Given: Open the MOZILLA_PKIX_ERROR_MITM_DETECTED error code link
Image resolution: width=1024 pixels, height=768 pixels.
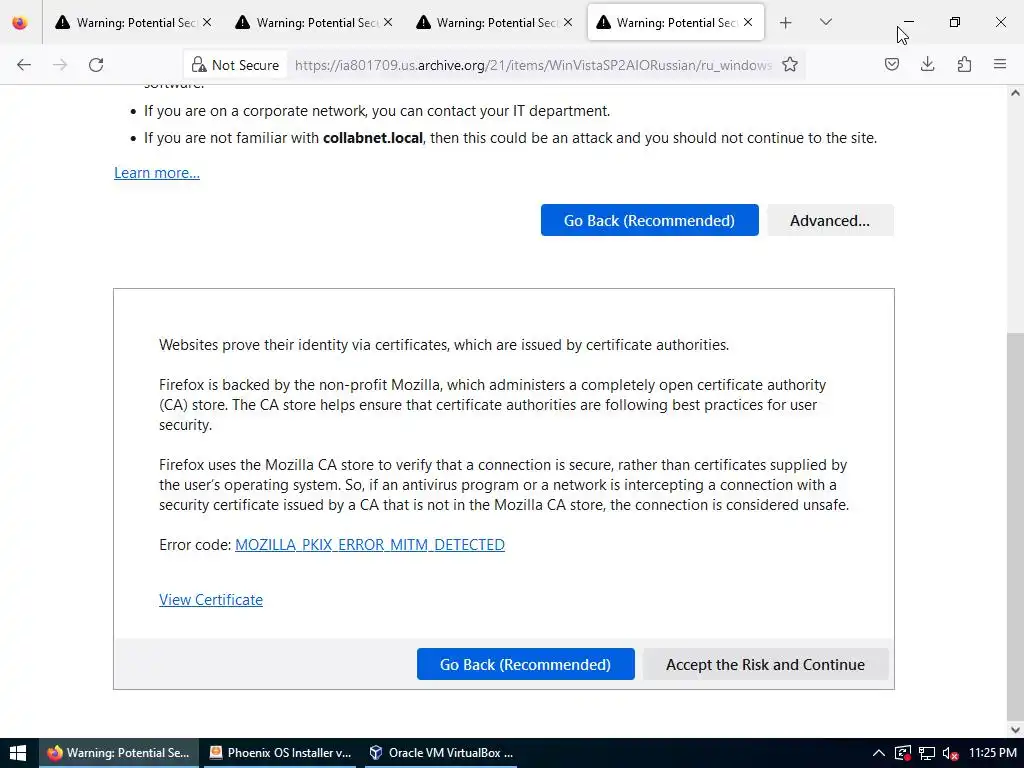Looking at the screenshot, I should click(370, 545).
